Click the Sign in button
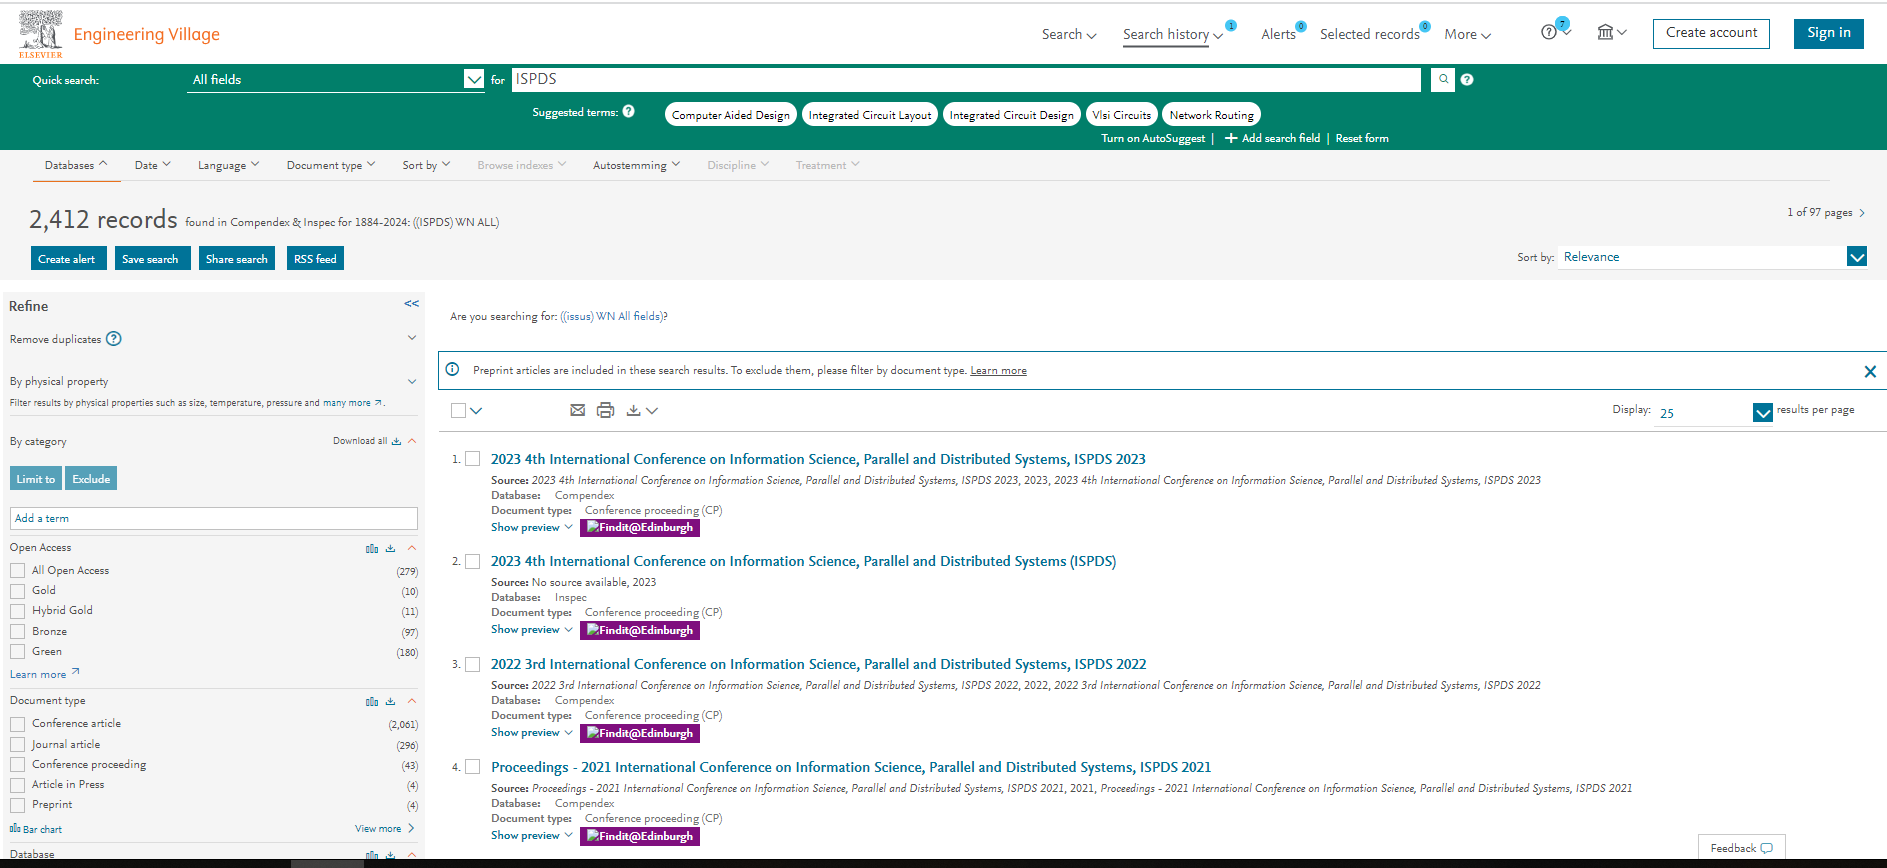 point(1828,33)
